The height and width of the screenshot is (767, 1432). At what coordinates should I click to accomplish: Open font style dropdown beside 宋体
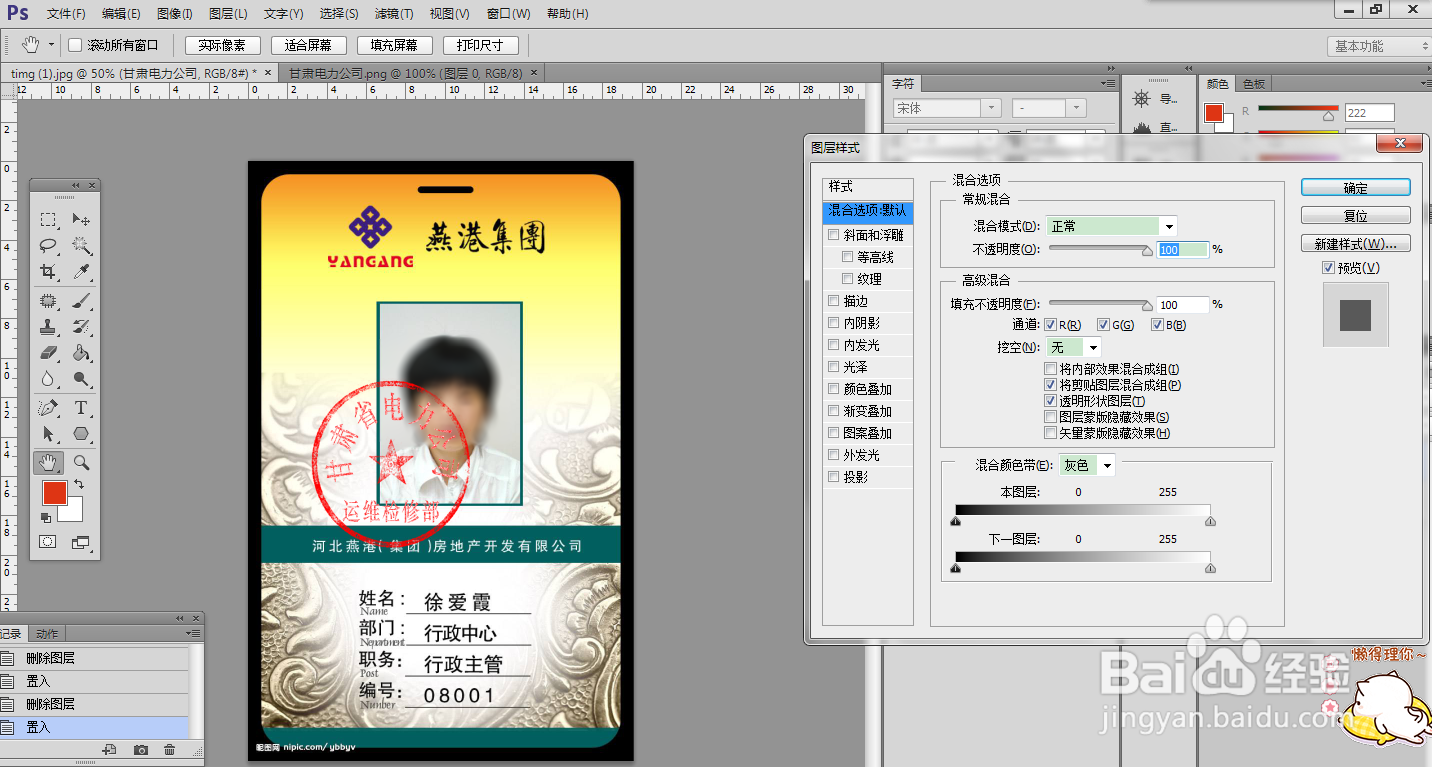pos(1049,108)
